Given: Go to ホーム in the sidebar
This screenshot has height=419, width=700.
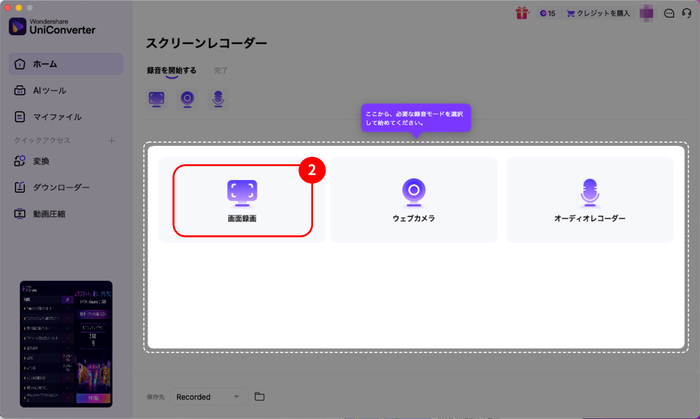Looking at the screenshot, I should [x=65, y=65].
